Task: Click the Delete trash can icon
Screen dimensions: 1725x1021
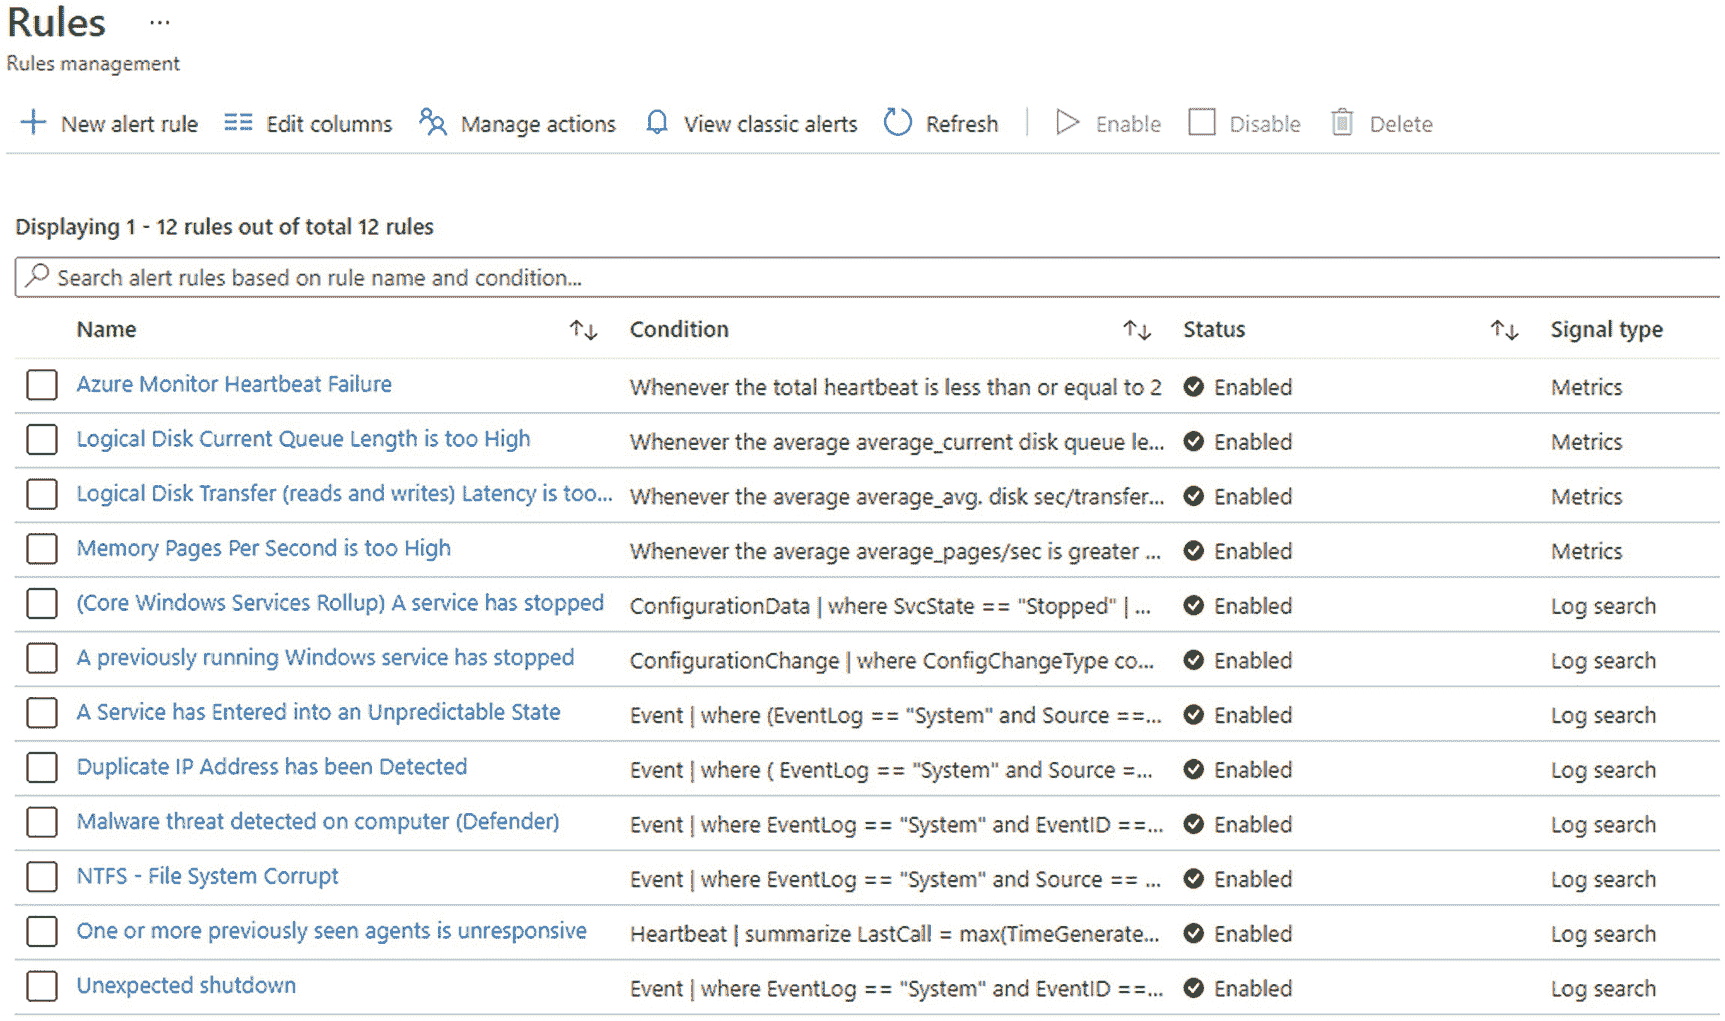Action: pos(1342,123)
